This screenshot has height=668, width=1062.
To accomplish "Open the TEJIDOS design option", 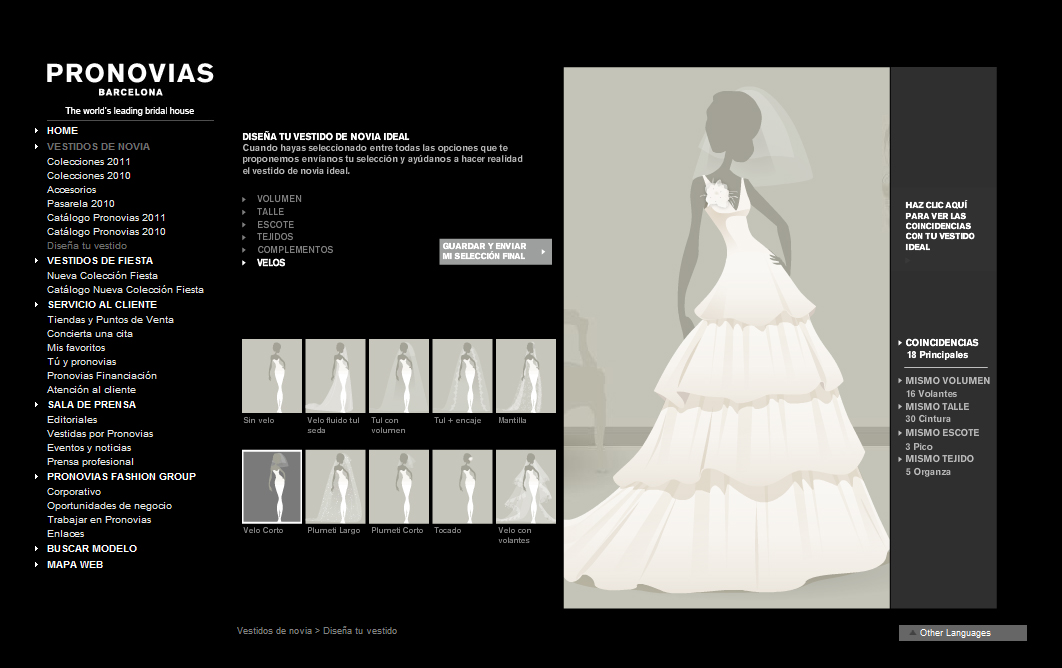I will pyautogui.click(x=275, y=236).
